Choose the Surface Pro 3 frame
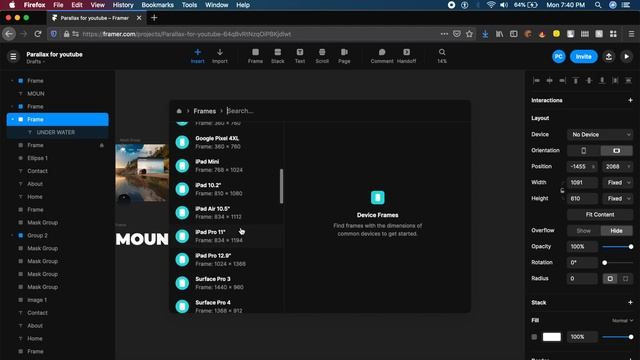 [x=227, y=283]
